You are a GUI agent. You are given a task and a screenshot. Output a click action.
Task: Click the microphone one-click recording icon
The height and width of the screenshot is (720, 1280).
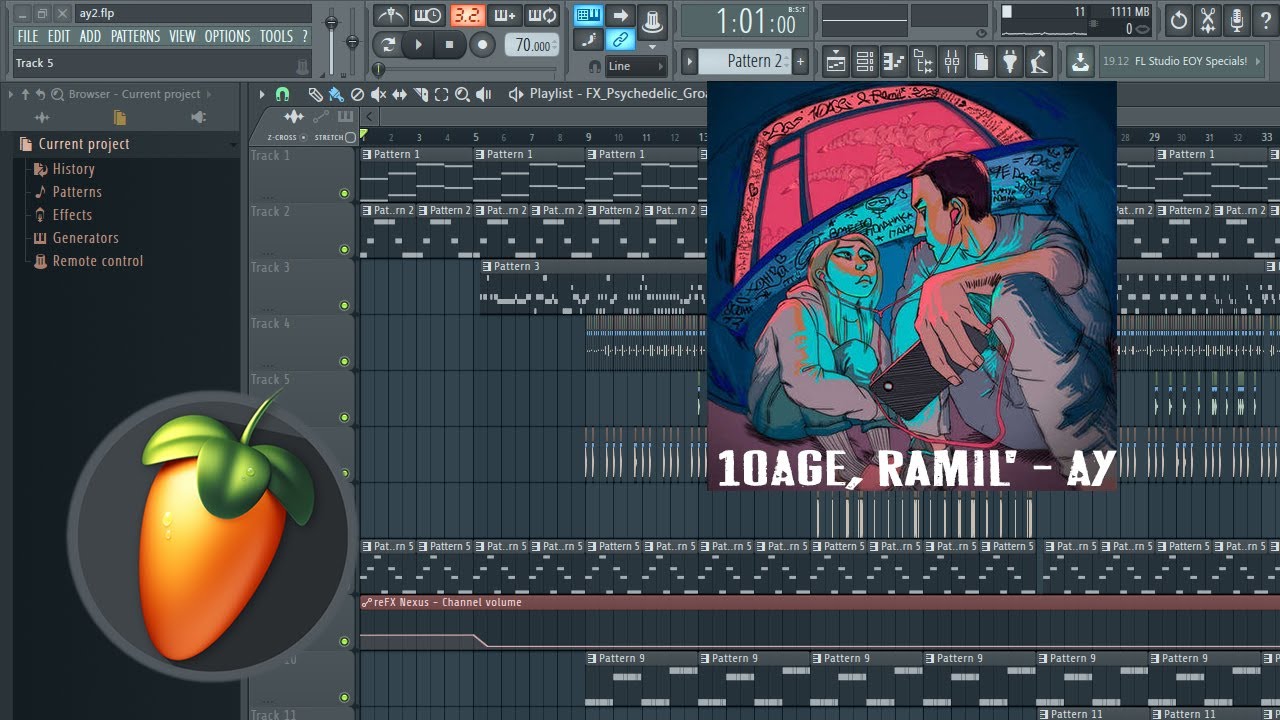pyautogui.click(x=1237, y=20)
